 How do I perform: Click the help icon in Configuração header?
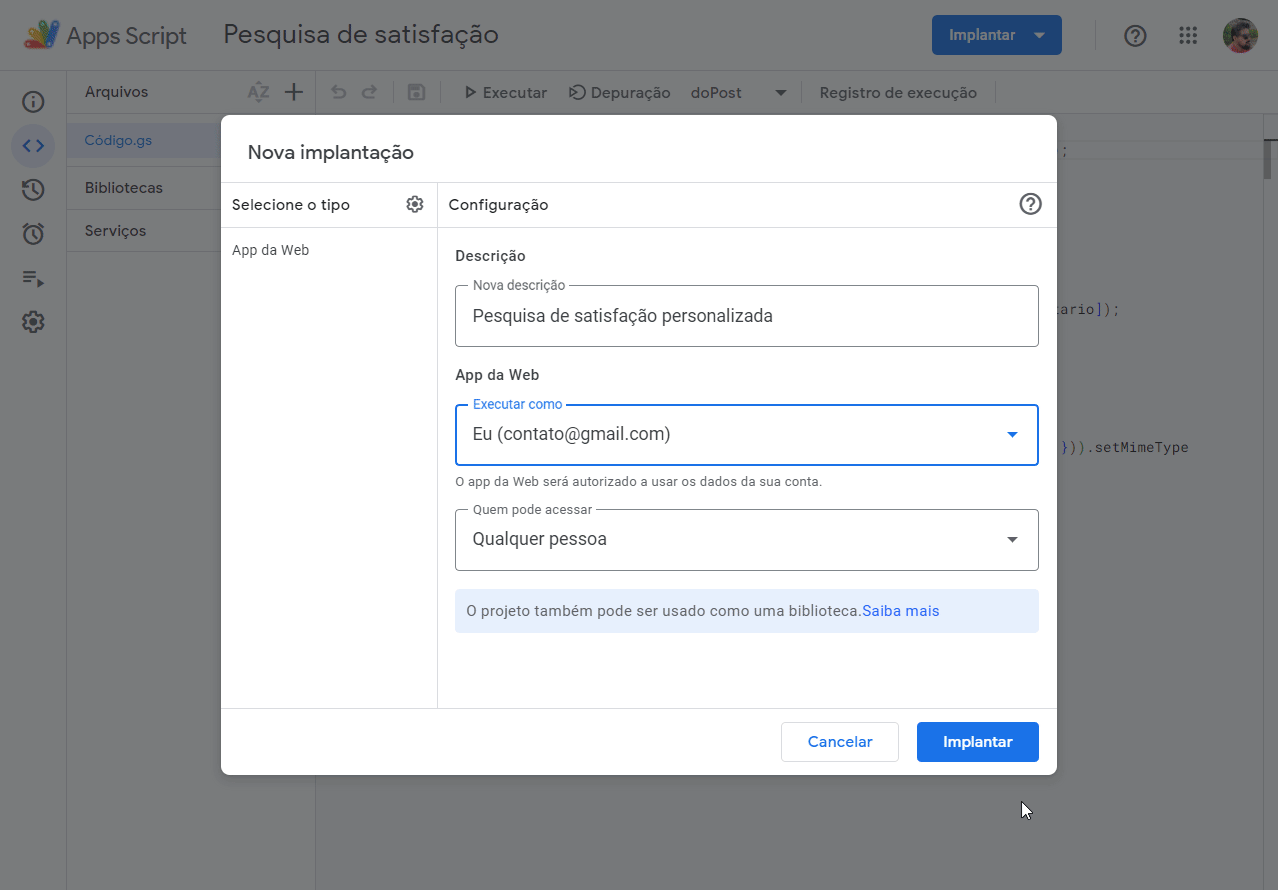(1030, 204)
